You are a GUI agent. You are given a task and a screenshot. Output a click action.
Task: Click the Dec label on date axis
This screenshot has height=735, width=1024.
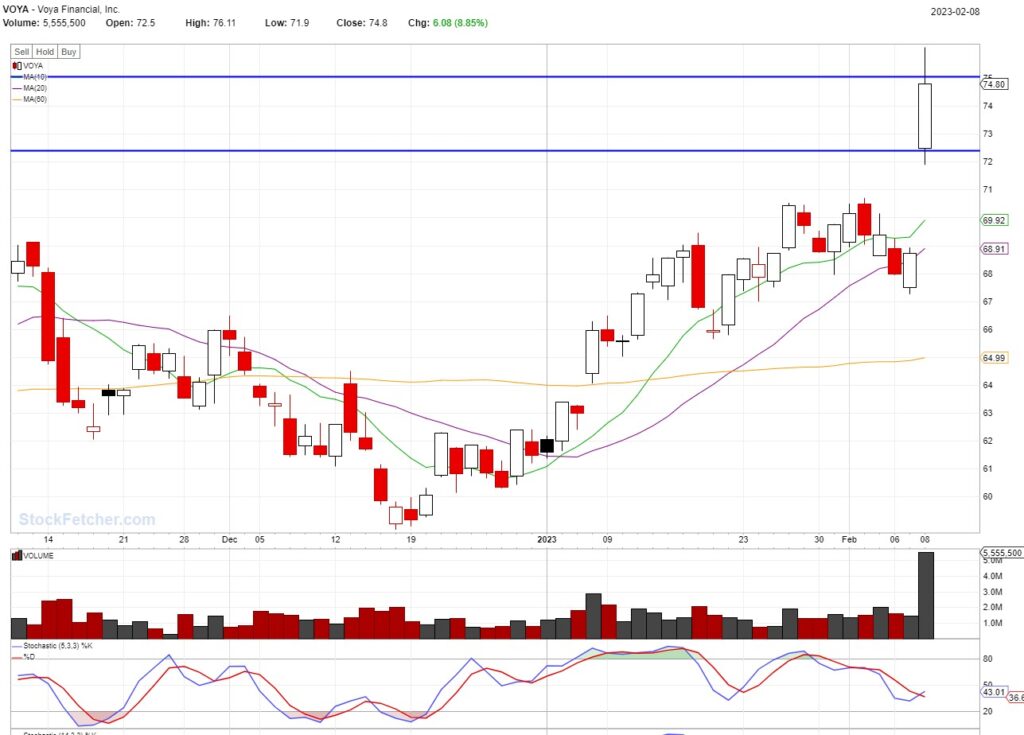pyautogui.click(x=229, y=539)
